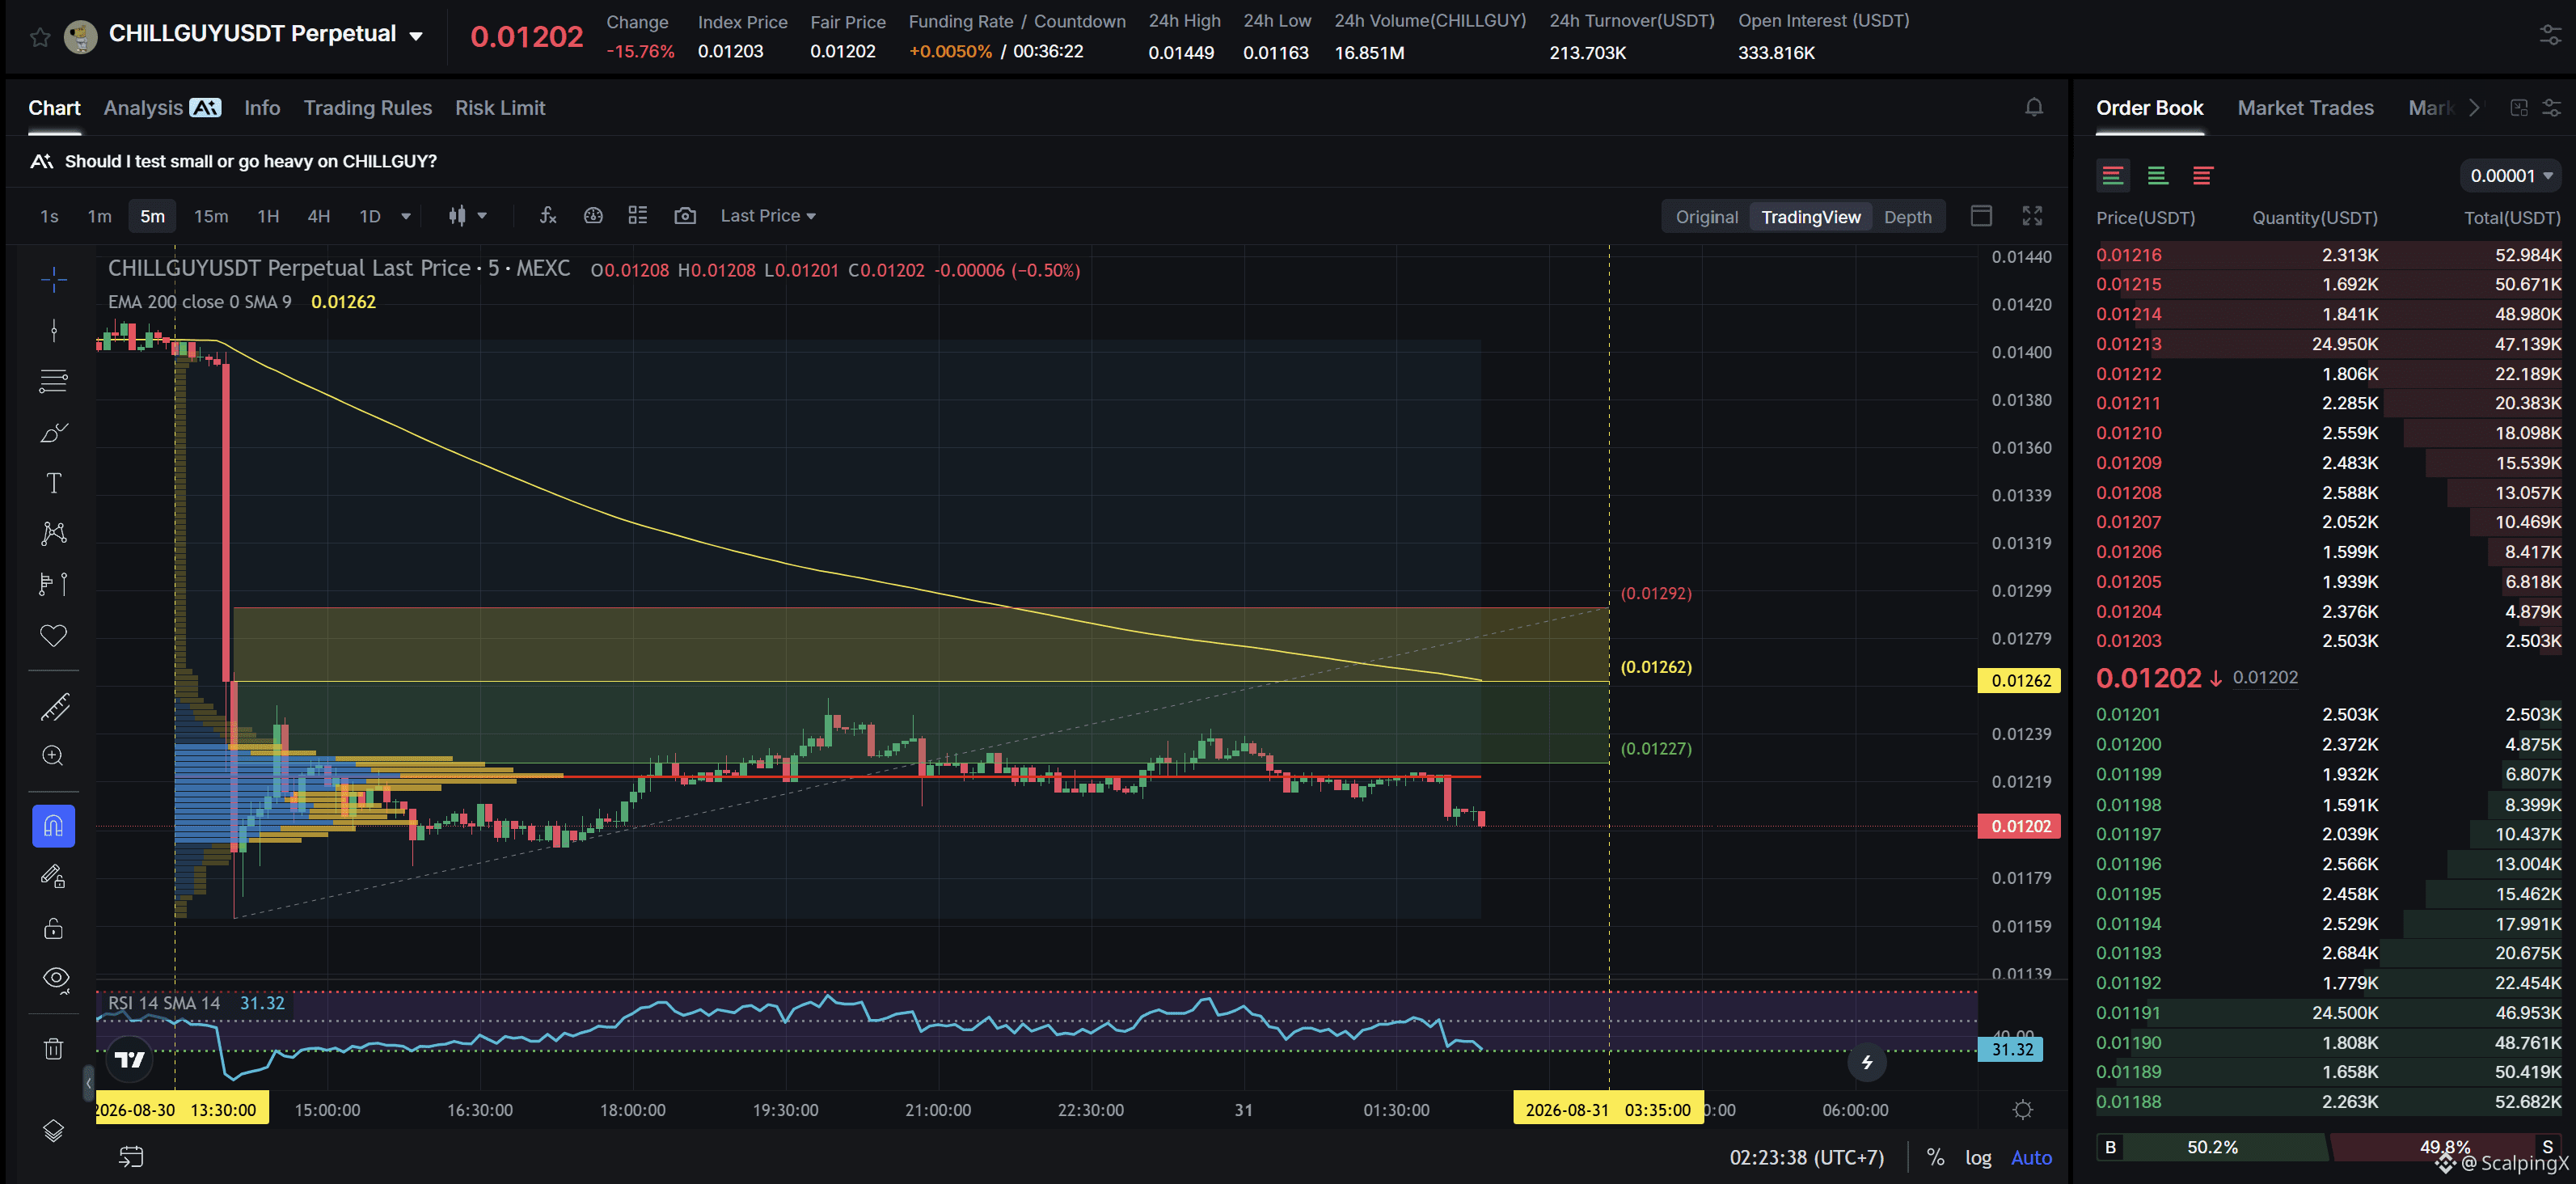Toggle the magnet mode in the left toolbar
The image size is (2576, 1184).
tap(54, 826)
